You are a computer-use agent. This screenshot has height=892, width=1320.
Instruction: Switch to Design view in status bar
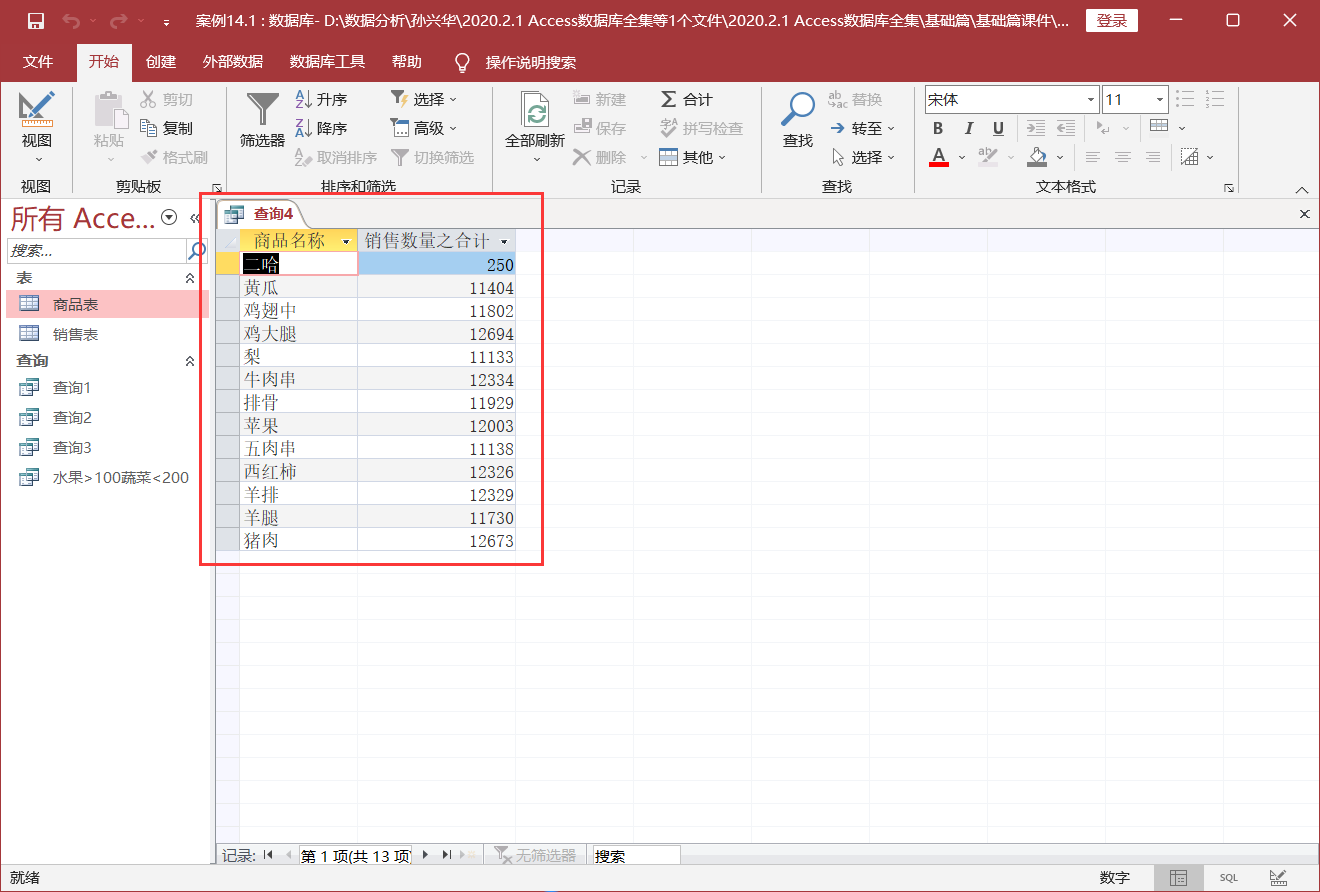[x=1278, y=878]
